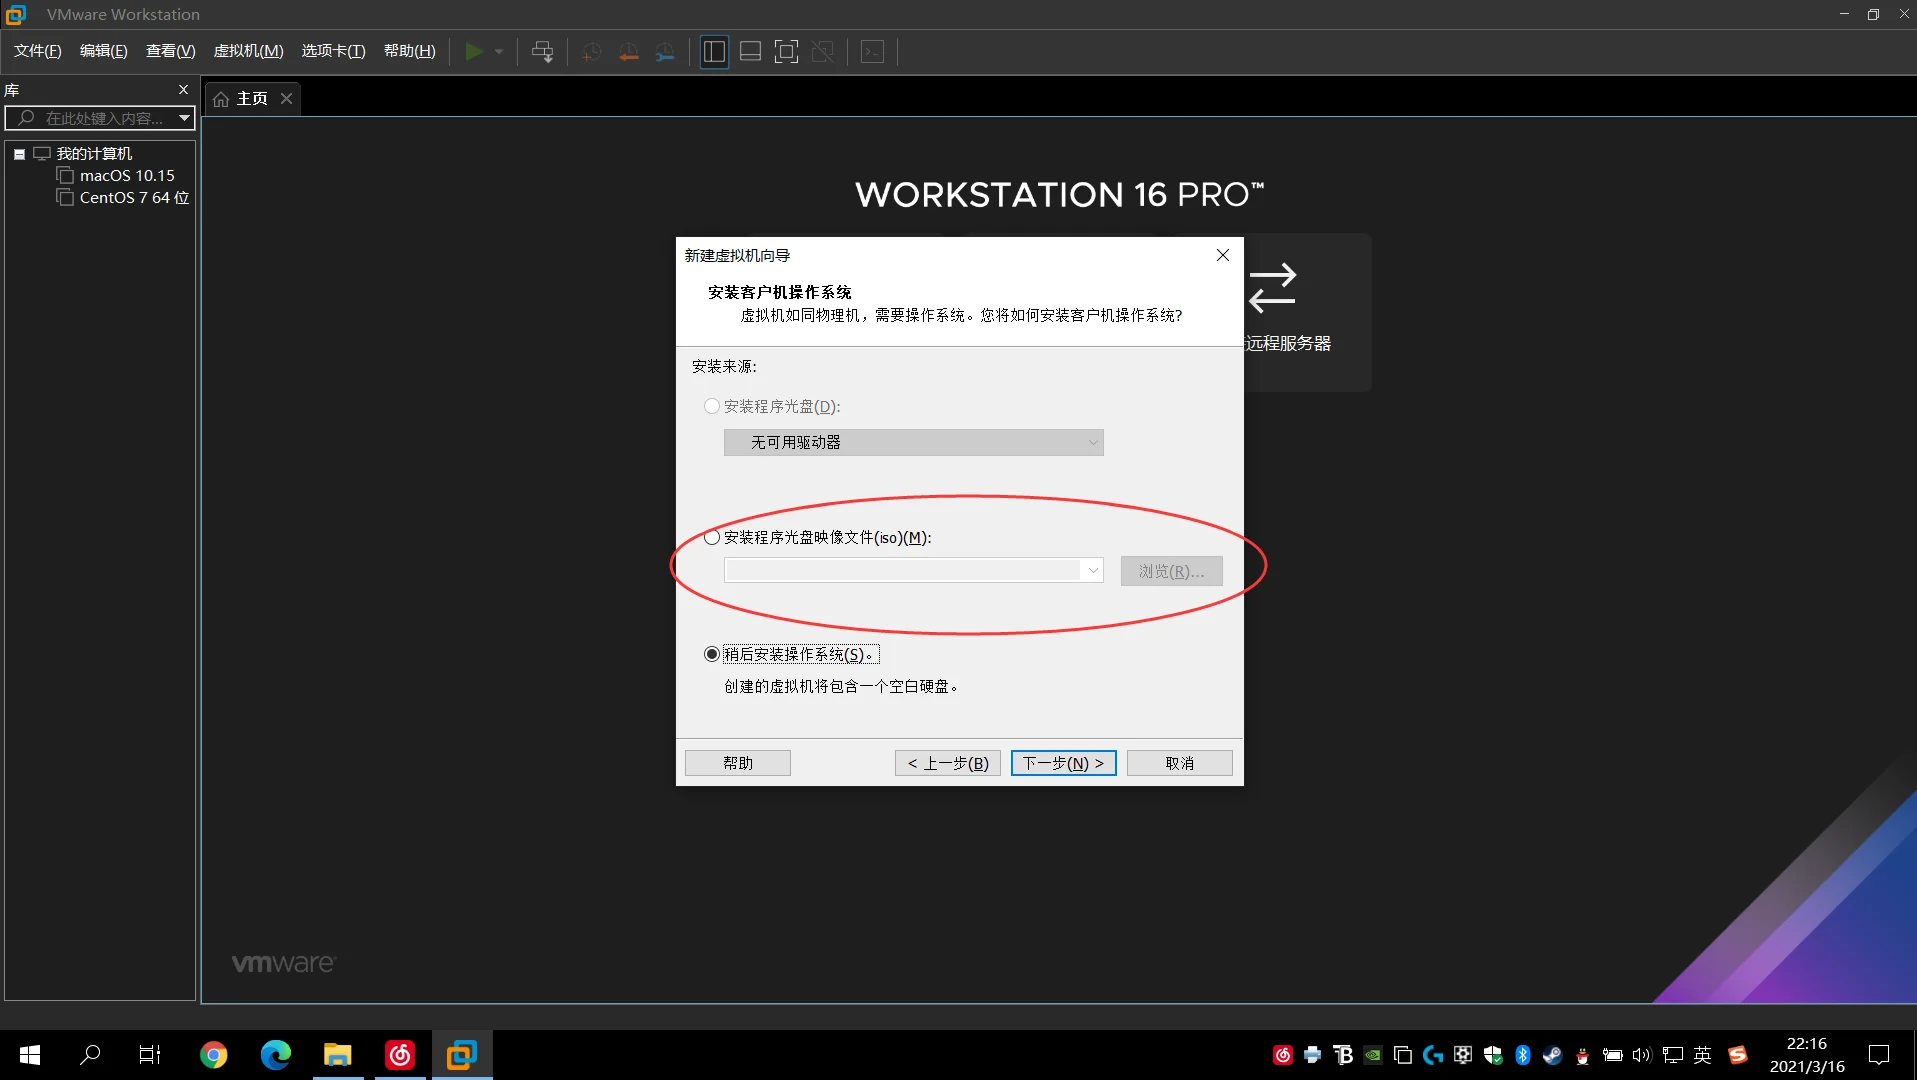Viewport: 1917px width, 1080px height.
Task: Open the library search dropdown arrow
Action: click(185, 118)
